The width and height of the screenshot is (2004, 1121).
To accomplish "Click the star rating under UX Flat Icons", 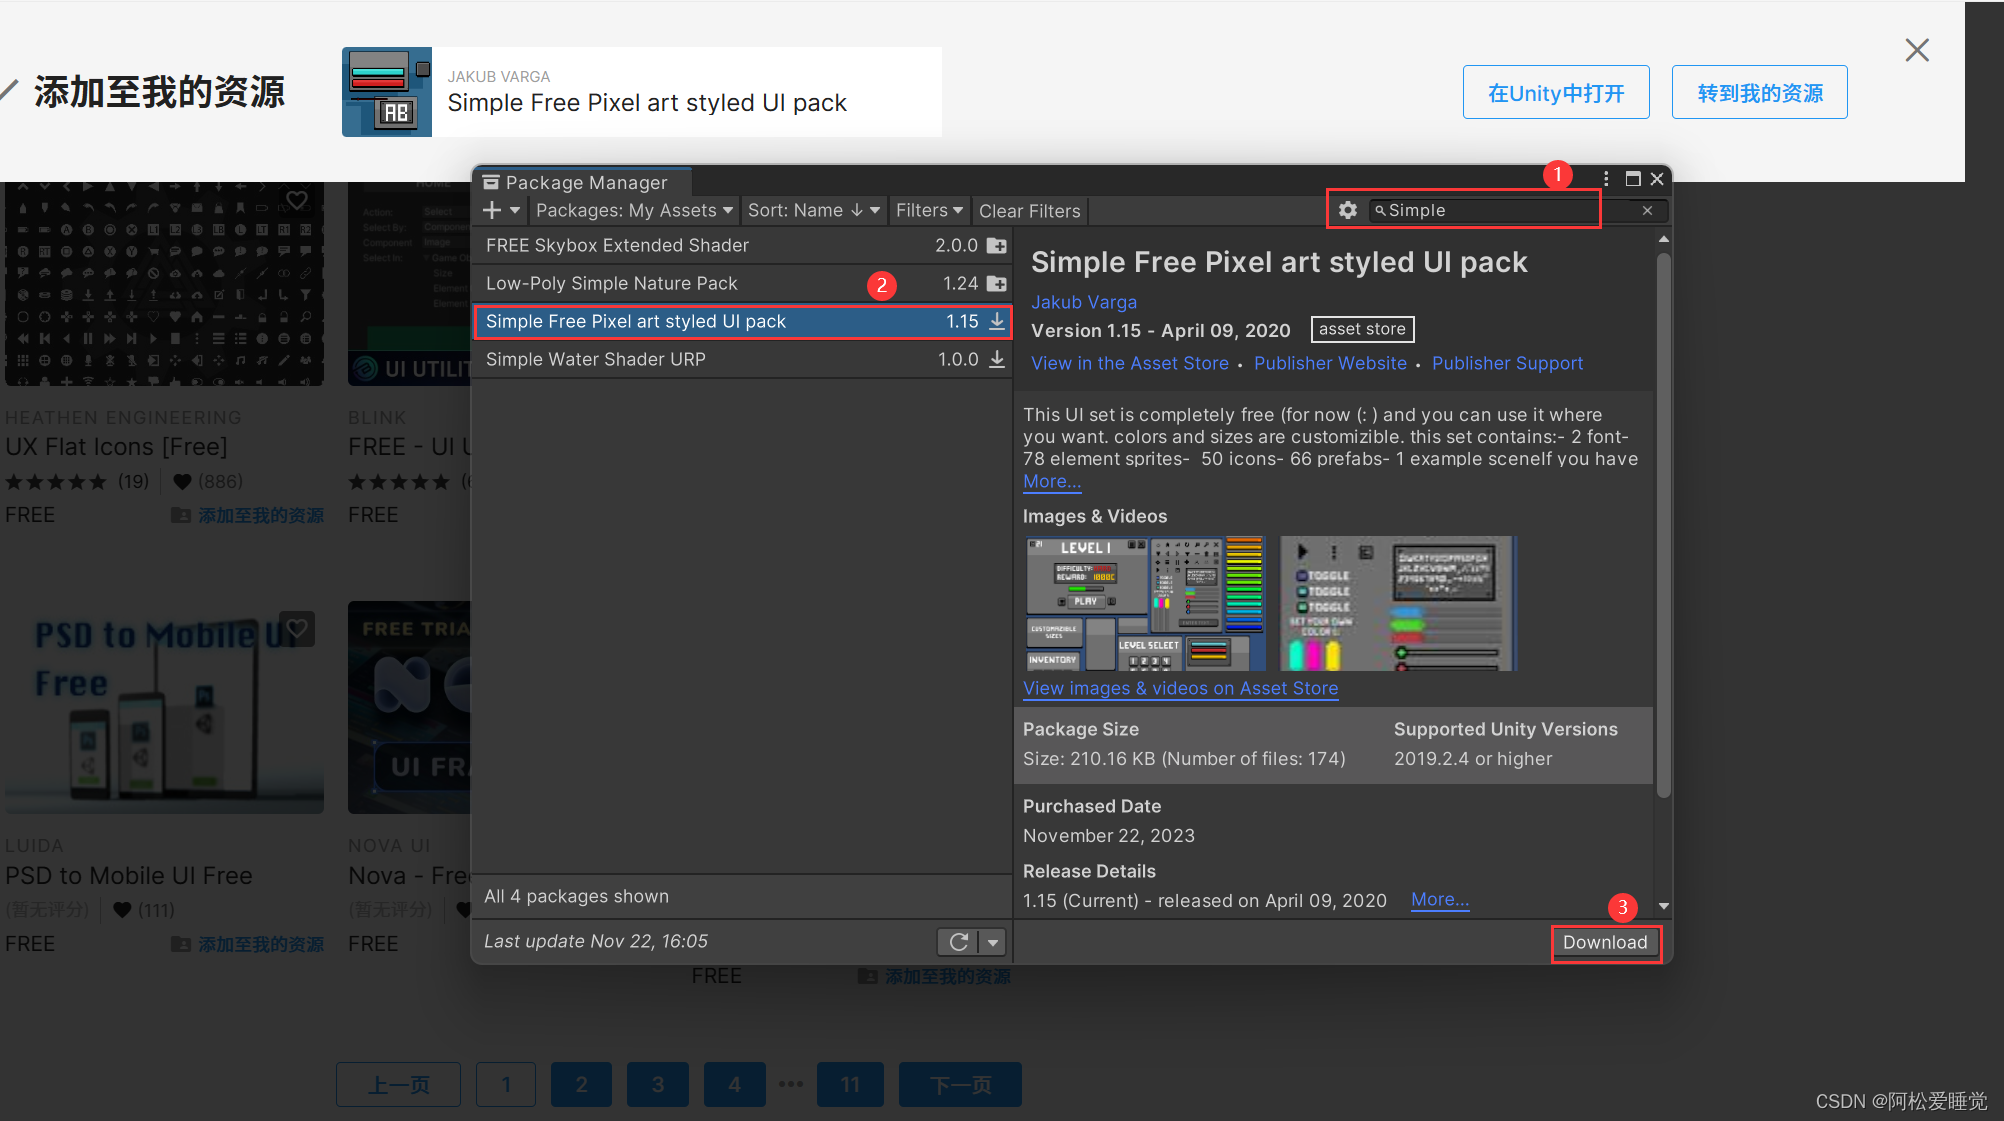I will (56, 482).
